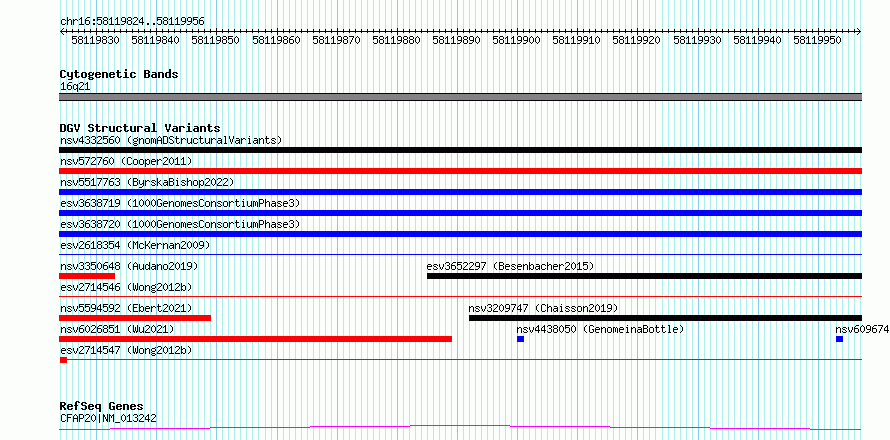Click the red nsv572760 variant bar
This screenshot has width=890, height=440.
[x=460, y=171]
